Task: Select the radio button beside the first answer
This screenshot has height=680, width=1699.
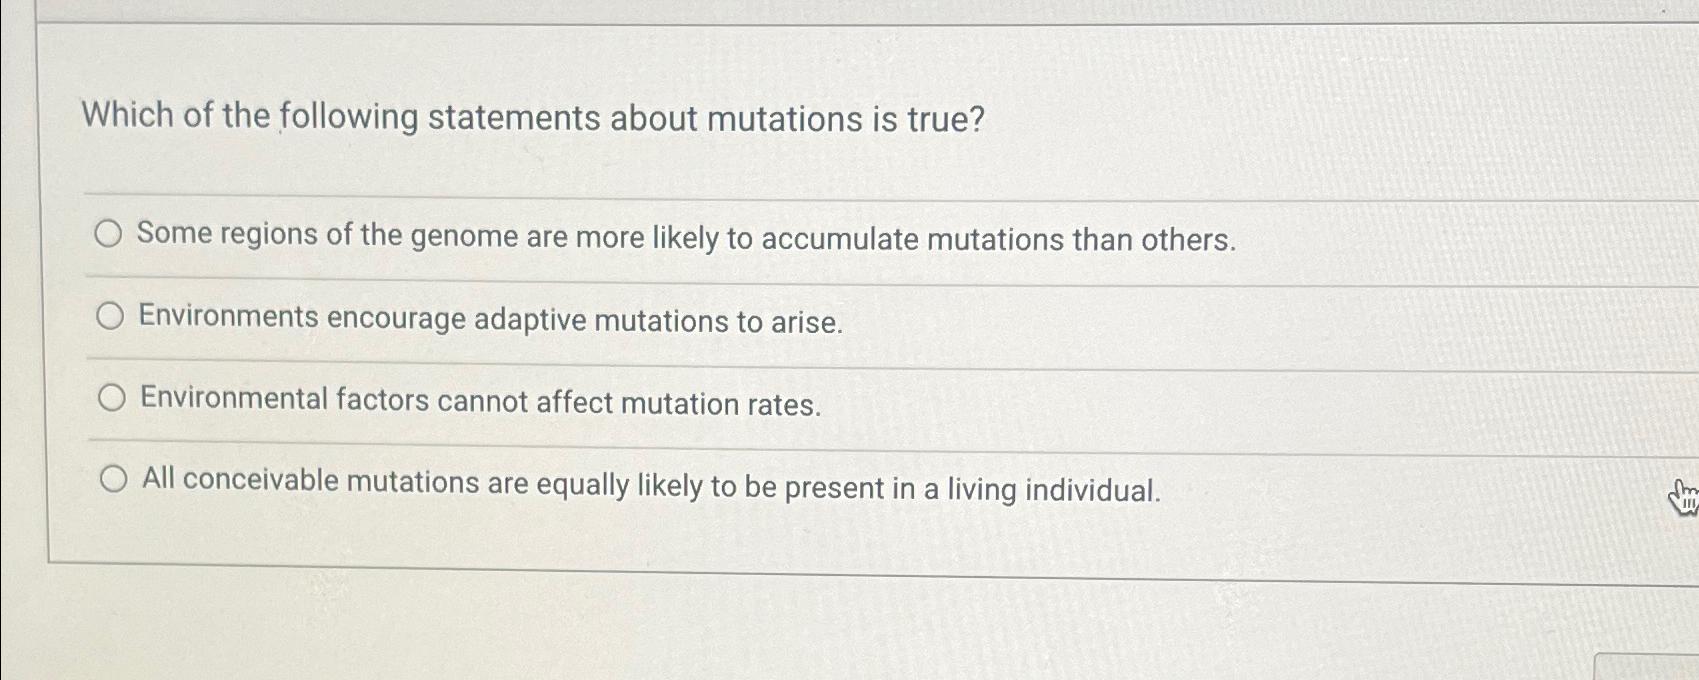Action: point(110,235)
